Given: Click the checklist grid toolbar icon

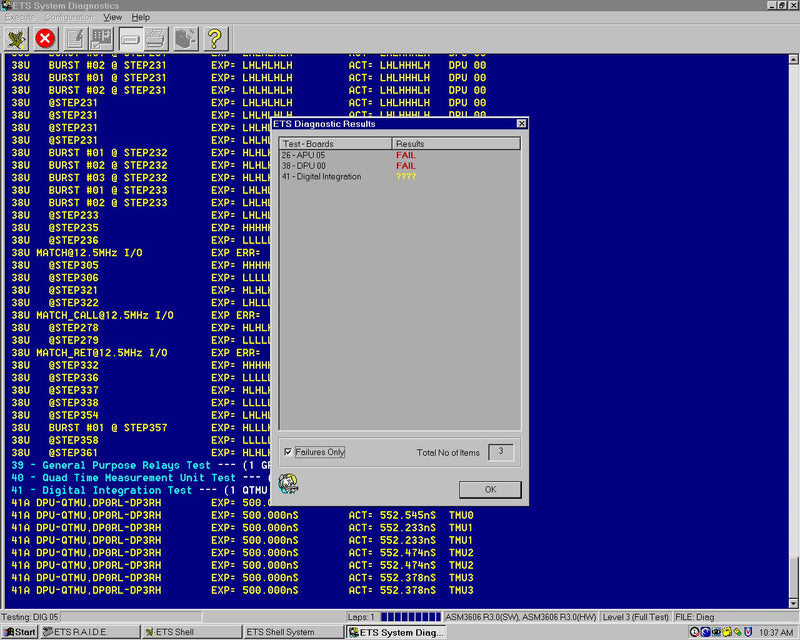Looking at the screenshot, I should (x=101, y=39).
